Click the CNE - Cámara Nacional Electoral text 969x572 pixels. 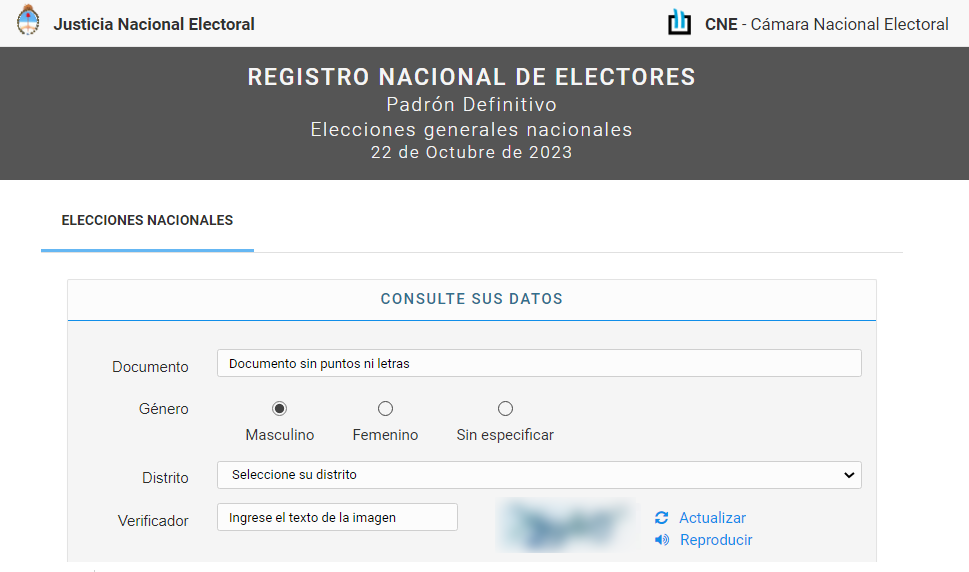[x=826, y=24]
